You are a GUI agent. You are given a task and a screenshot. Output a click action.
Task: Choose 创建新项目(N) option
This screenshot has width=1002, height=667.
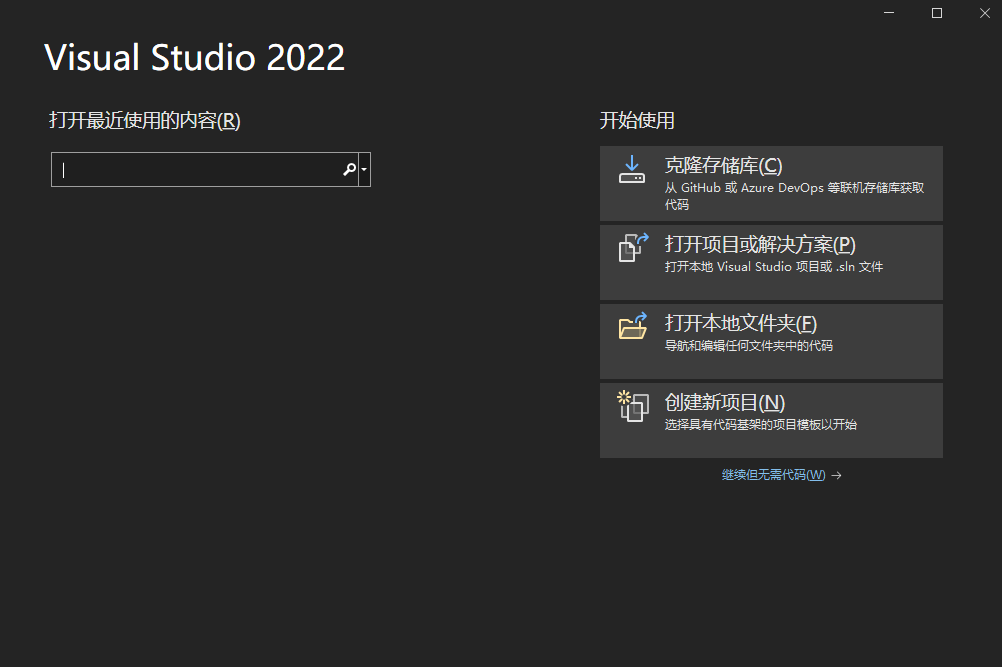771,420
